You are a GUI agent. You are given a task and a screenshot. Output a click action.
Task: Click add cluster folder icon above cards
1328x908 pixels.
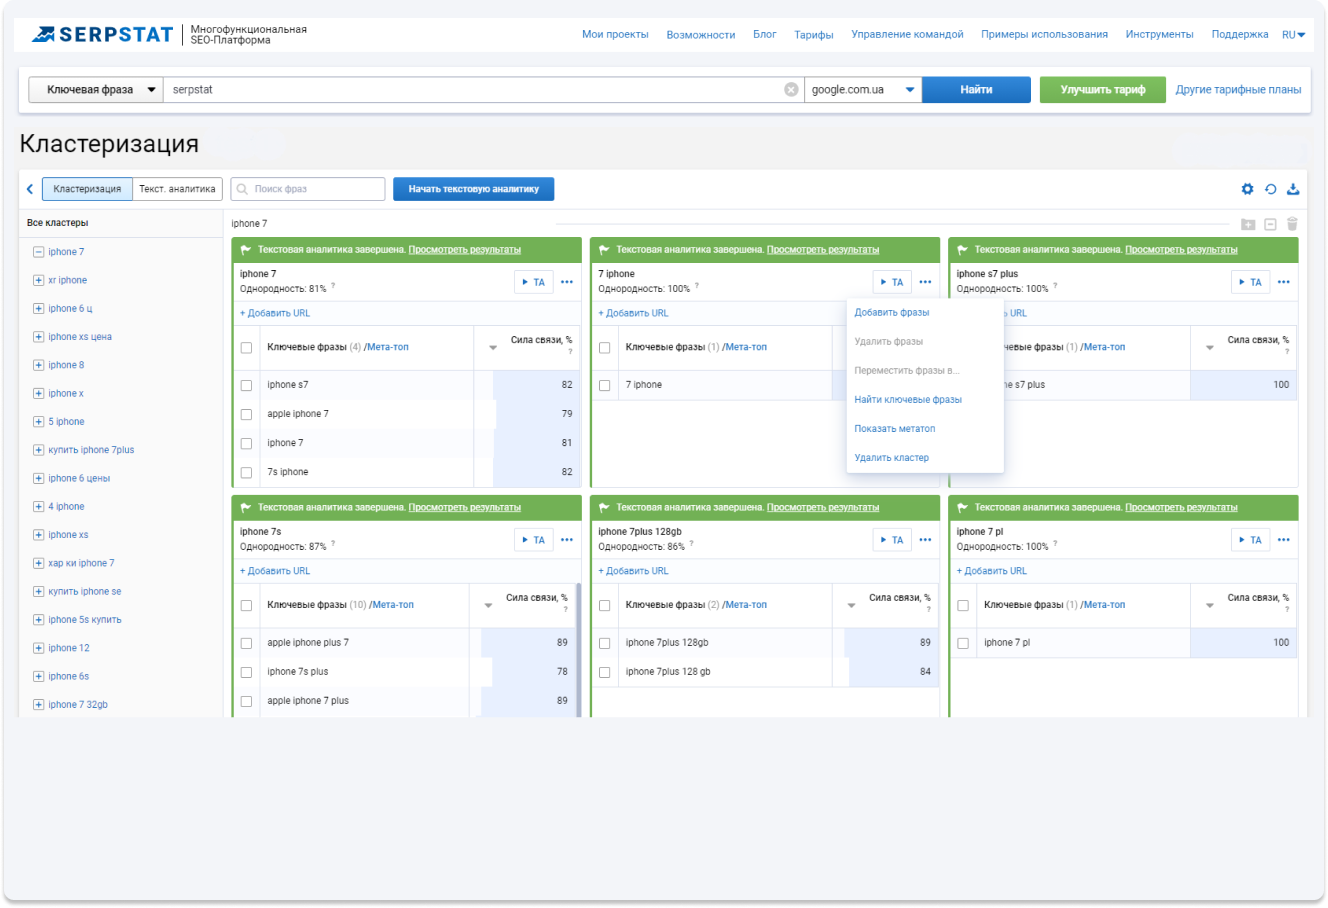coord(1248,224)
